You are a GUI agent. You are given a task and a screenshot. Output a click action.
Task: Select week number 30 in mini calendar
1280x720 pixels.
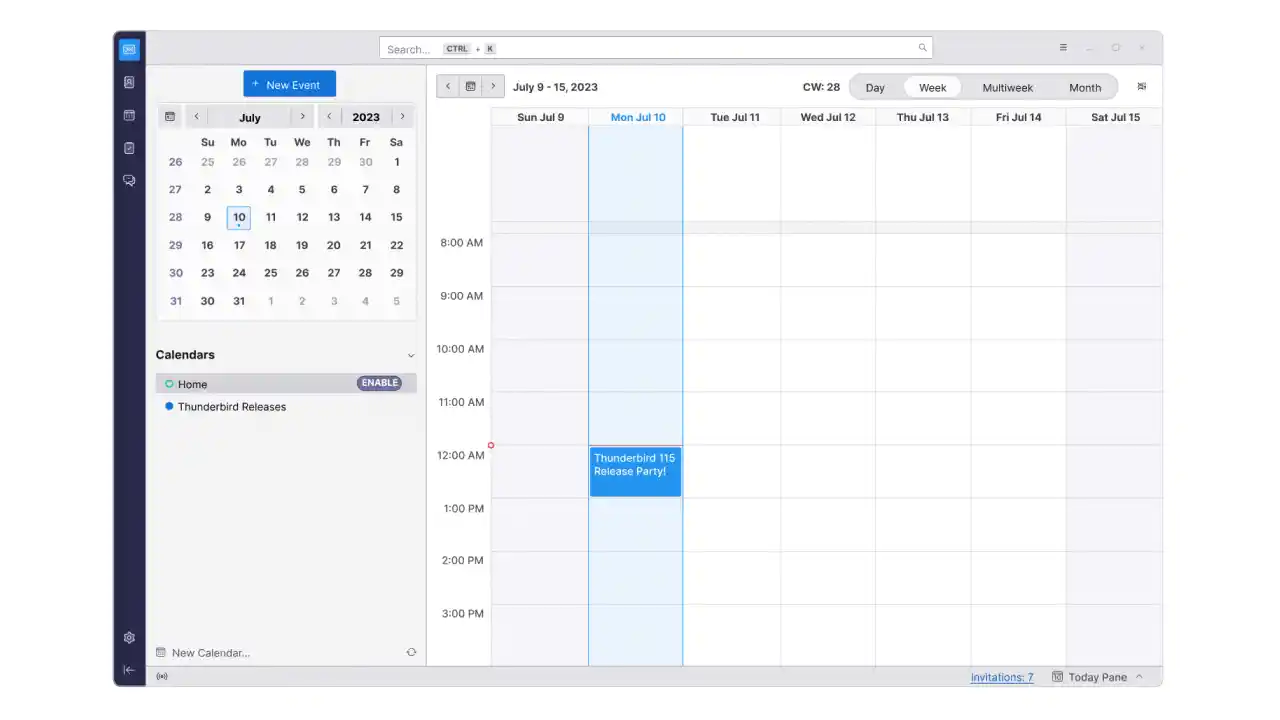coord(175,272)
